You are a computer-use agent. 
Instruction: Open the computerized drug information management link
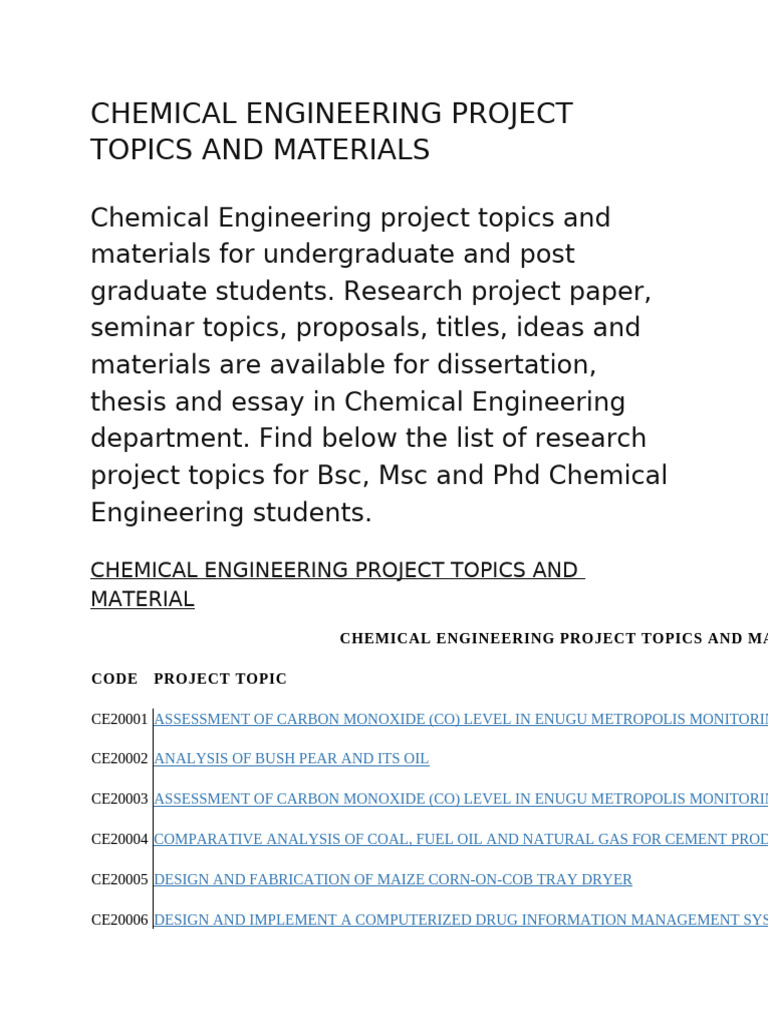pos(460,920)
